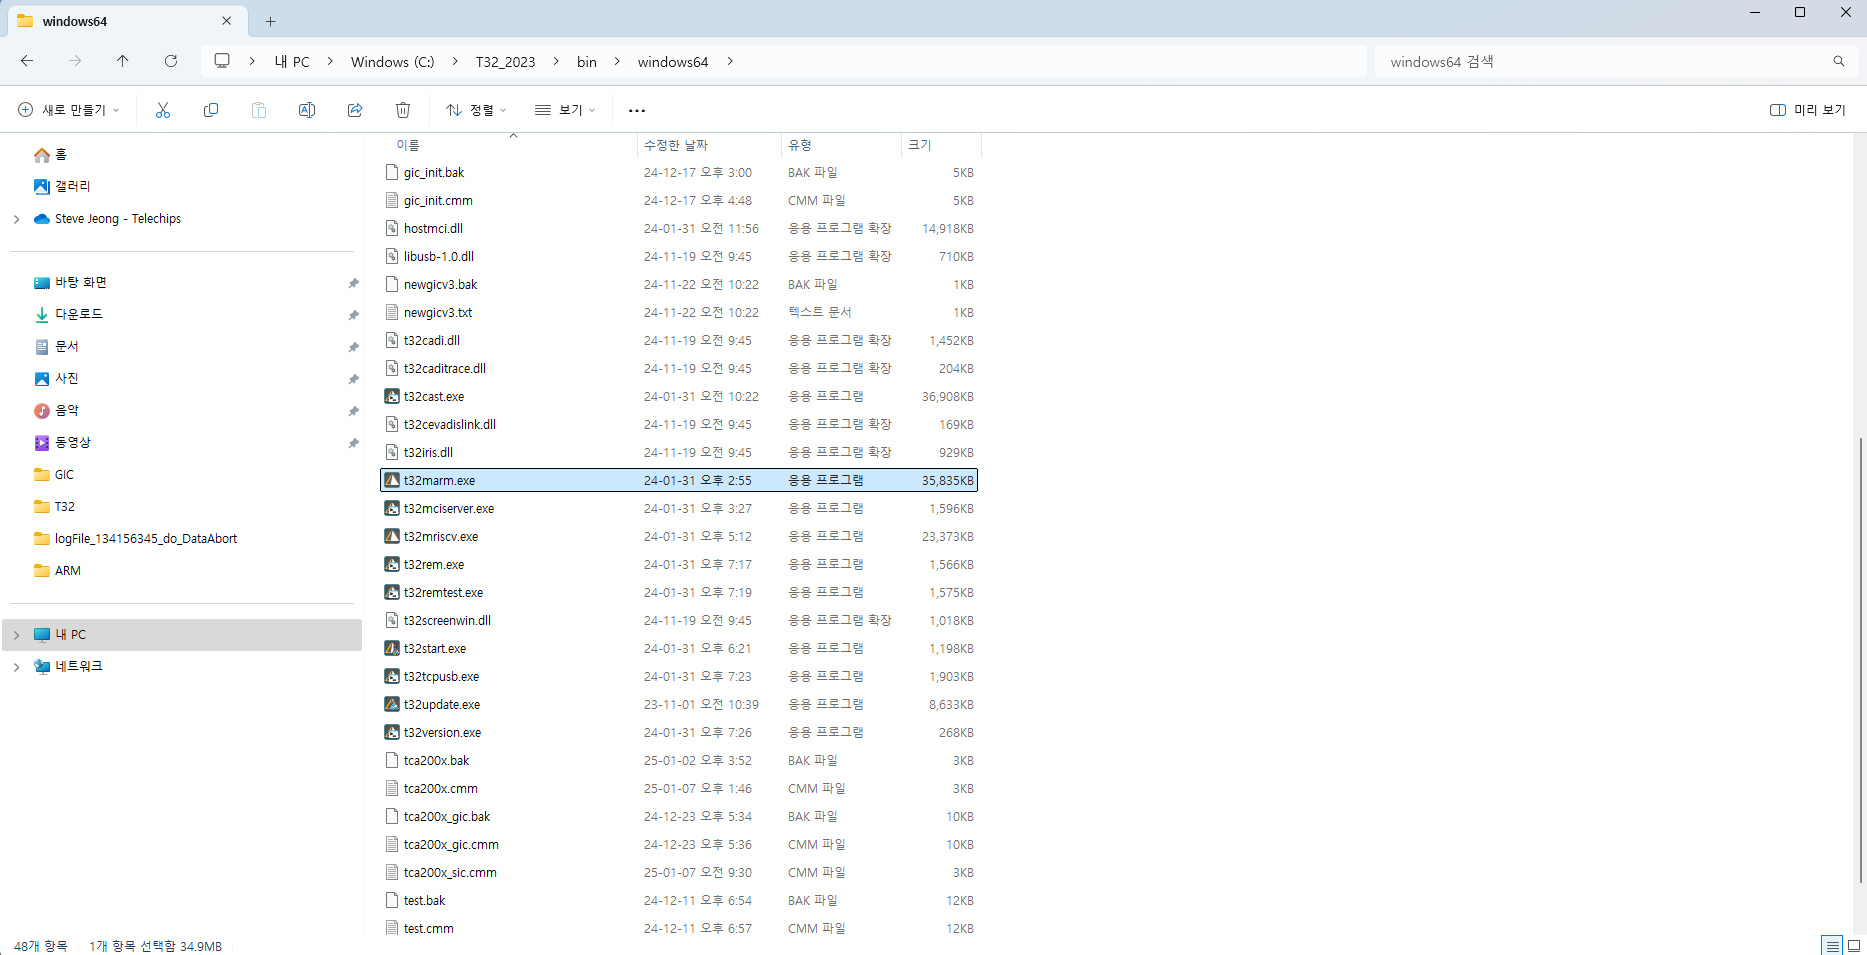
Task: Go up one folder with Up arrow
Action: point(123,61)
